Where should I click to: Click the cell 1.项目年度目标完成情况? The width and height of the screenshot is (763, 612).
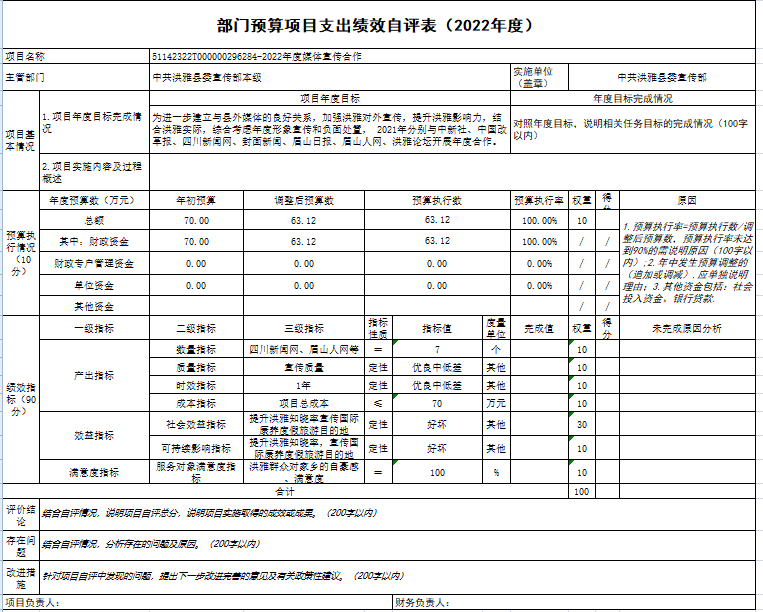pos(94,123)
